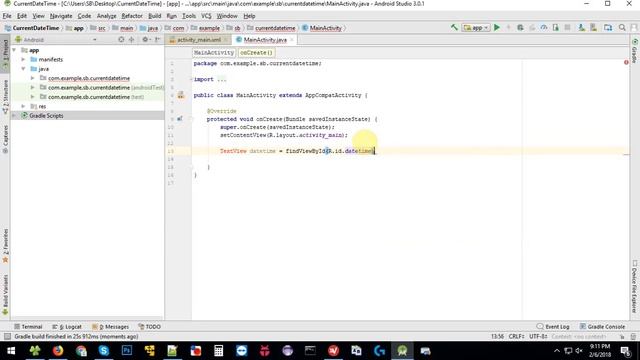Open the Android Profiler gauge icon
The height and width of the screenshot is (360, 640).
click(x=544, y=27)
